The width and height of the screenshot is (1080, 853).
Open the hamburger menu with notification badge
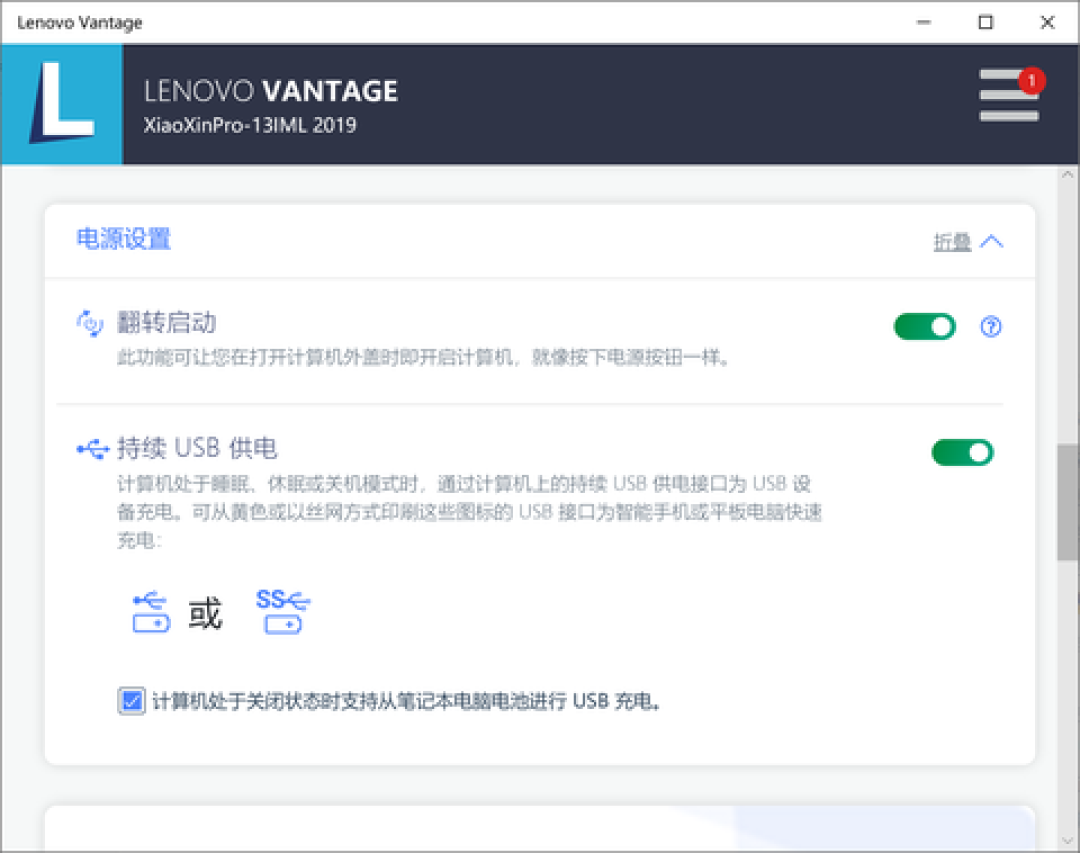pos(1009,95)
